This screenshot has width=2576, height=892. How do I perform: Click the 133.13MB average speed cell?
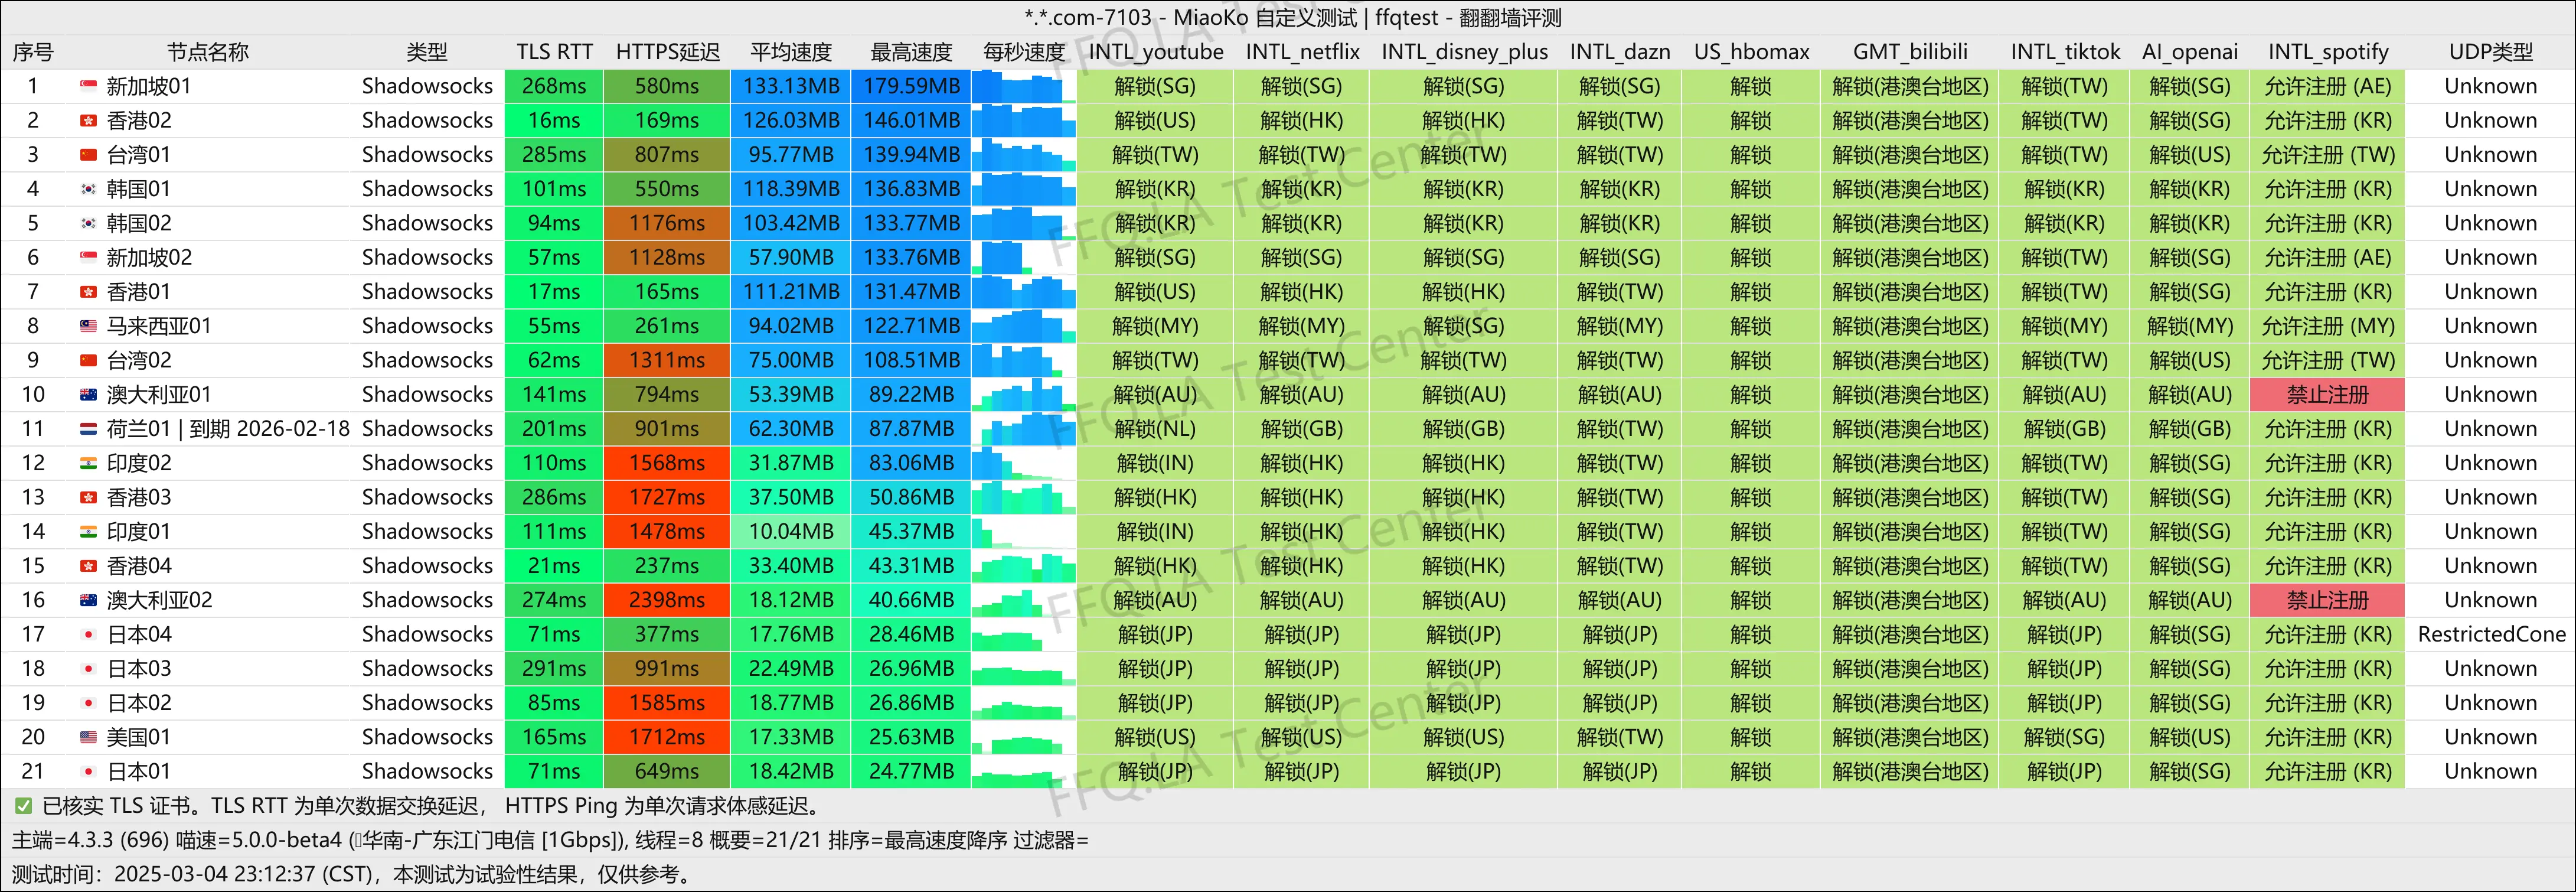[791, 87]
